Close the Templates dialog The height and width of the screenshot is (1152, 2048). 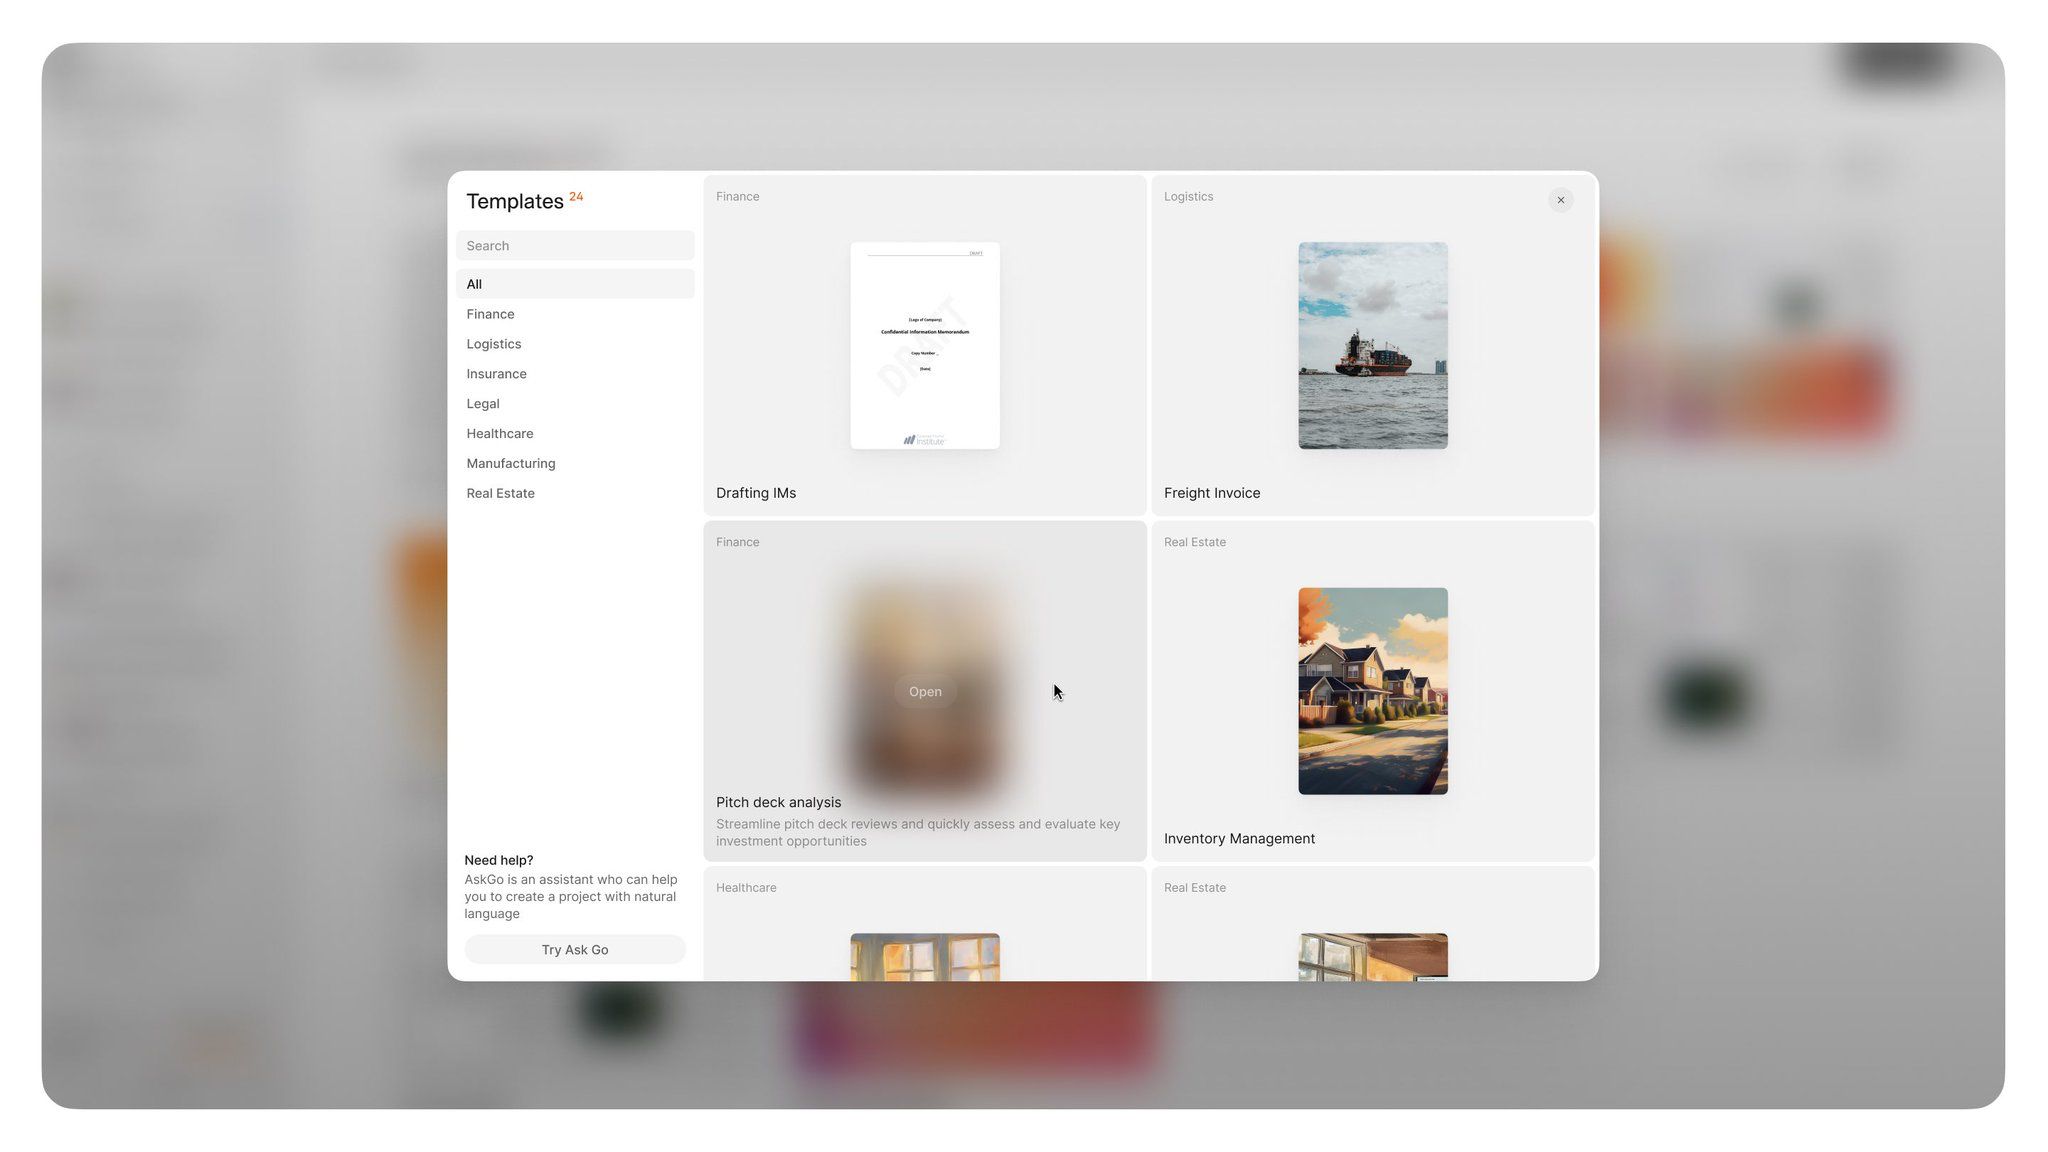click(1560, 200)
